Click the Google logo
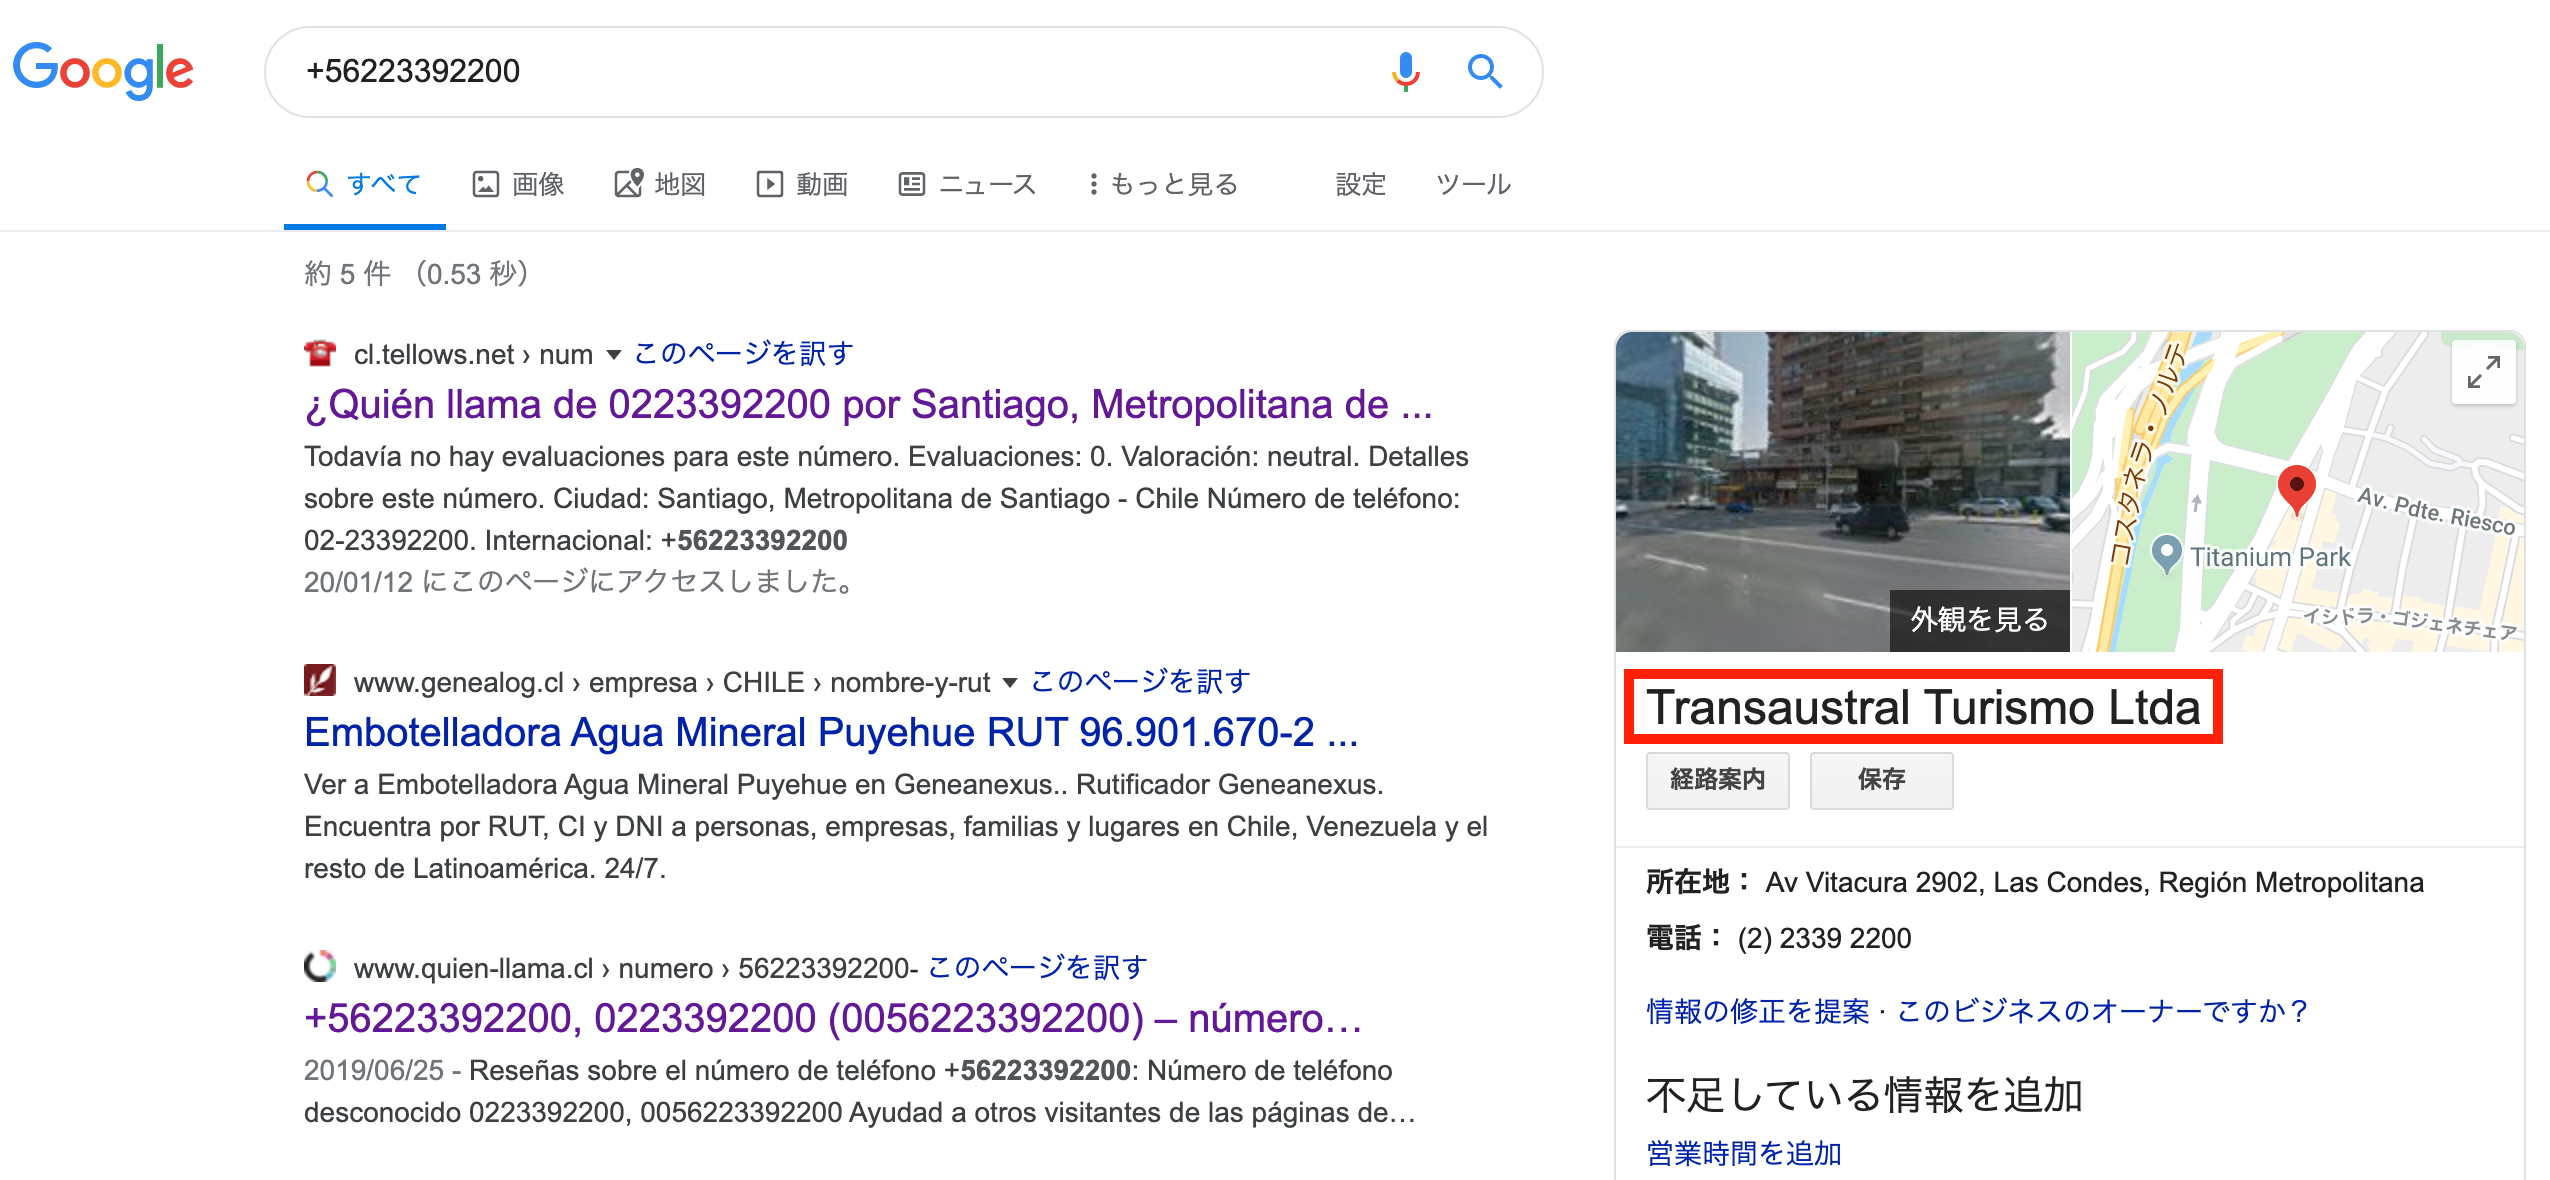The width and height of the screenshot is (2550, 1180). (x=103, y=70)
